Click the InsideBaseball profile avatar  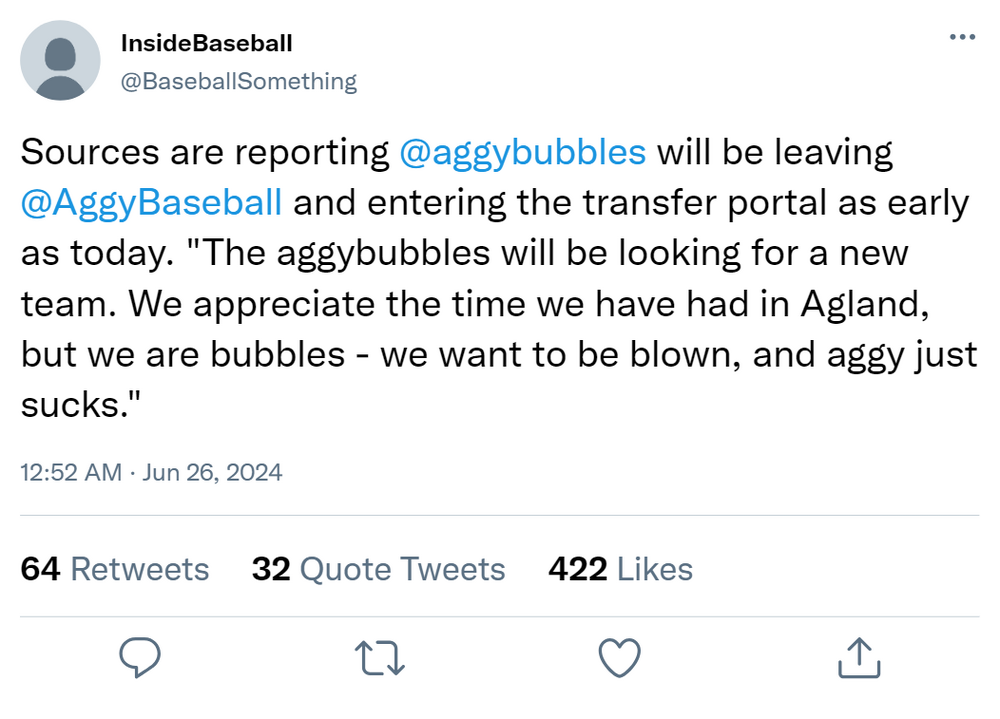[60, 60]
